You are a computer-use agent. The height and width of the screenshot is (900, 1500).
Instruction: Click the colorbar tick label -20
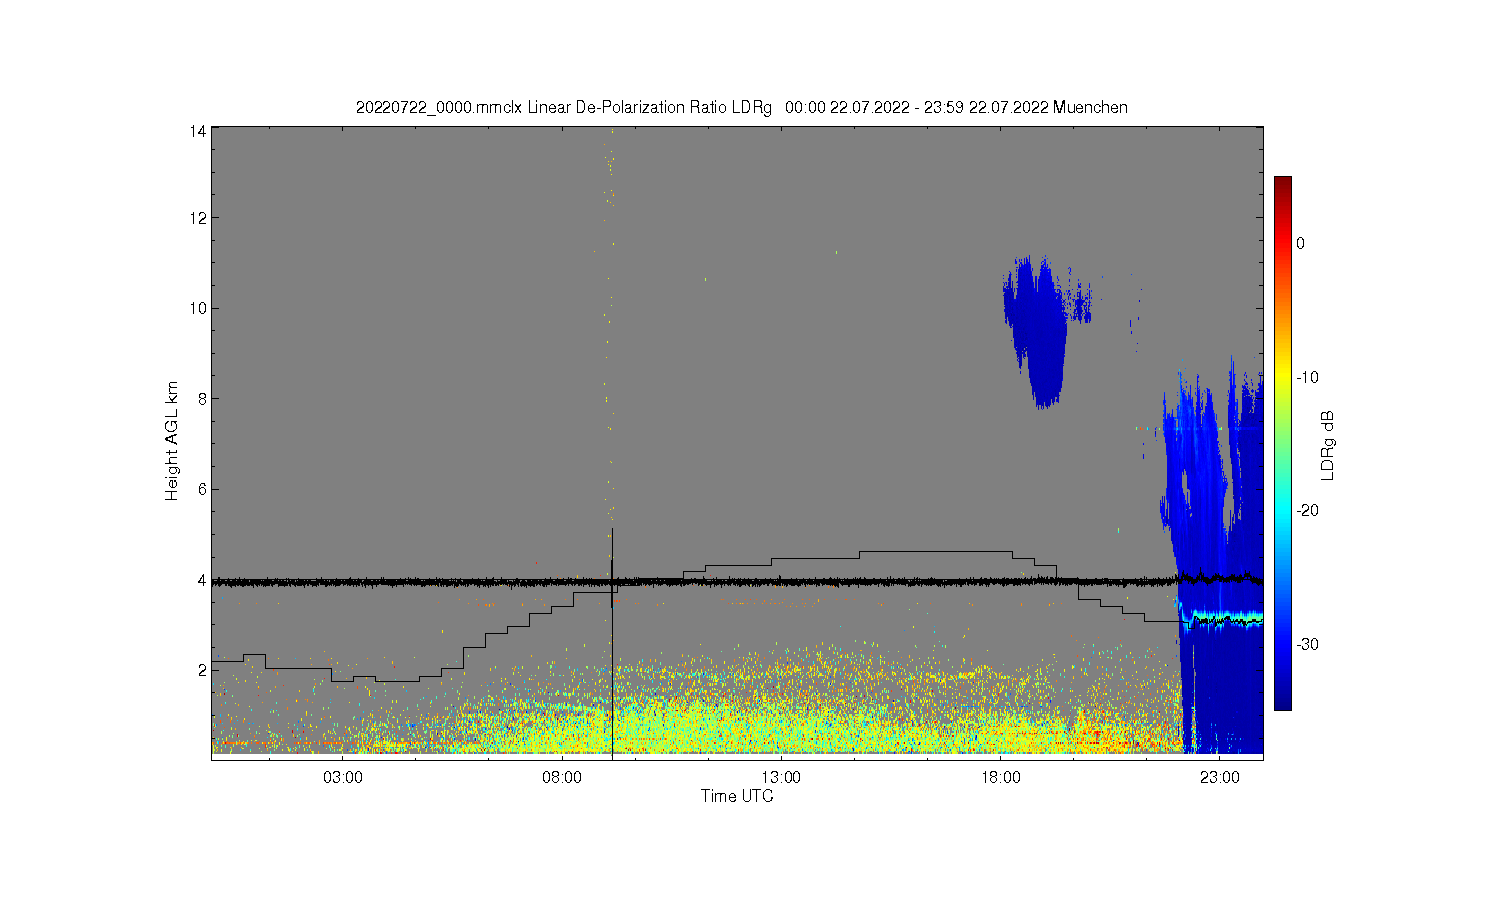tap(1307, 510)
